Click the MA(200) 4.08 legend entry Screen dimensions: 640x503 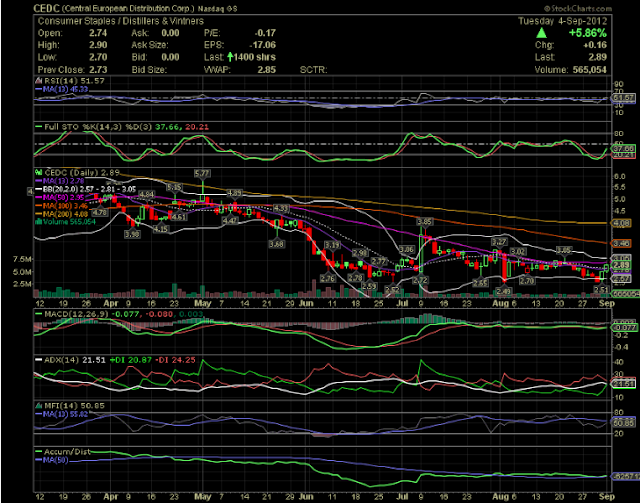pos(67,214)
